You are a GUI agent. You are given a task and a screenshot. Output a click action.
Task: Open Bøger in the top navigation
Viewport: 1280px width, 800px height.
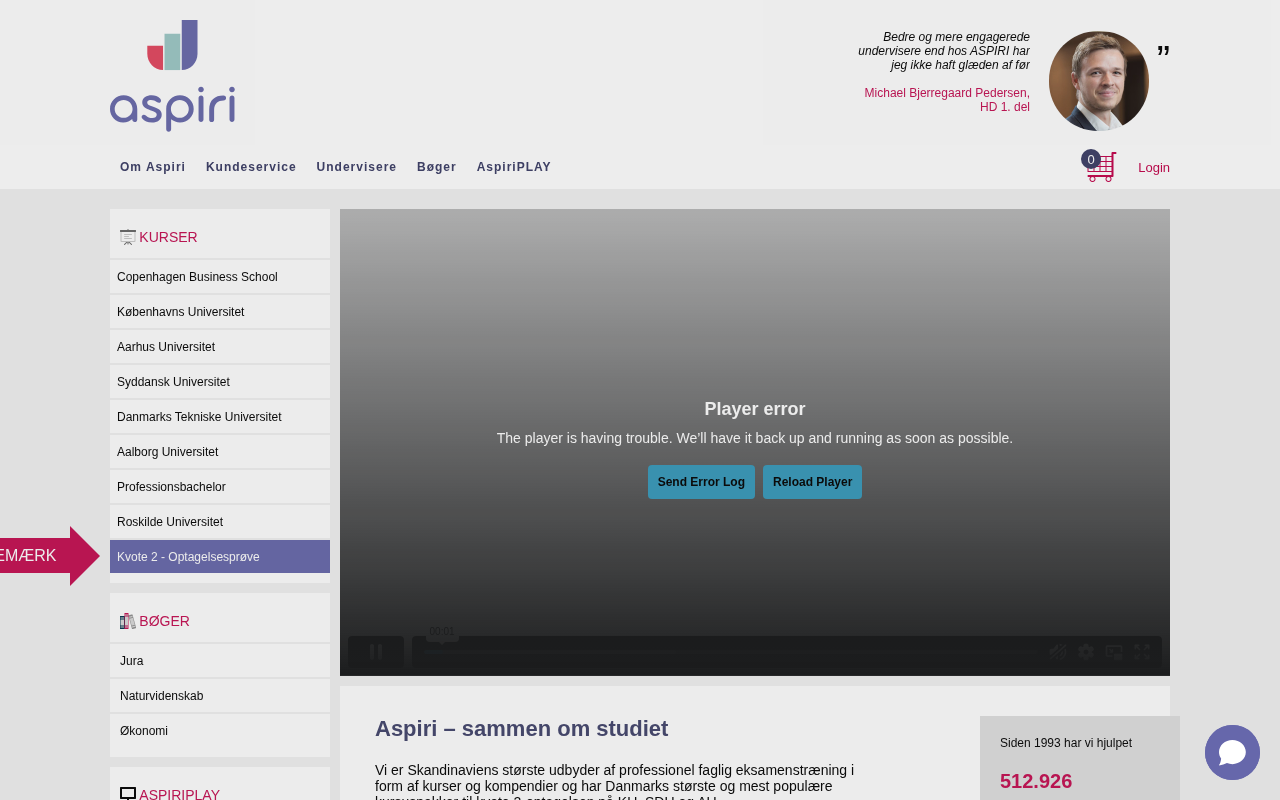click(x=437, y=167)
